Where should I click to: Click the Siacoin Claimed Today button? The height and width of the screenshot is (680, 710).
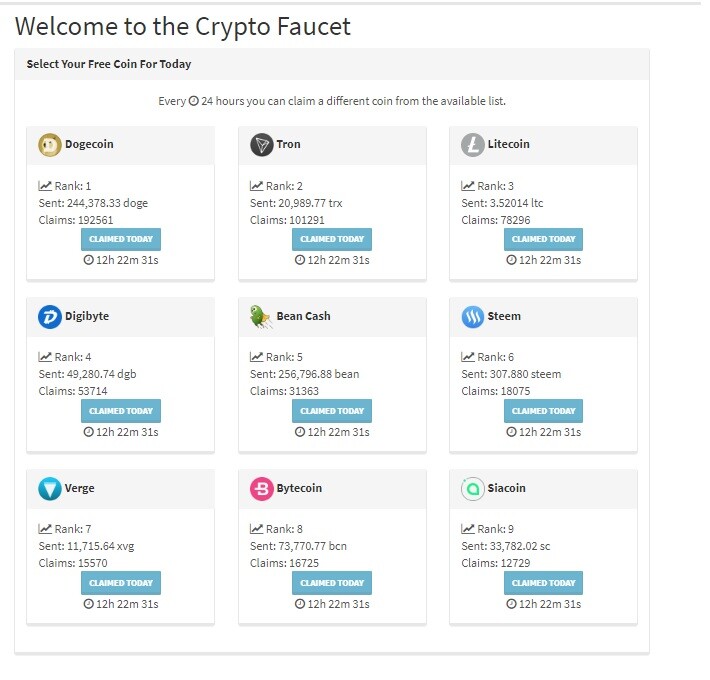click(x=543, y=583)
